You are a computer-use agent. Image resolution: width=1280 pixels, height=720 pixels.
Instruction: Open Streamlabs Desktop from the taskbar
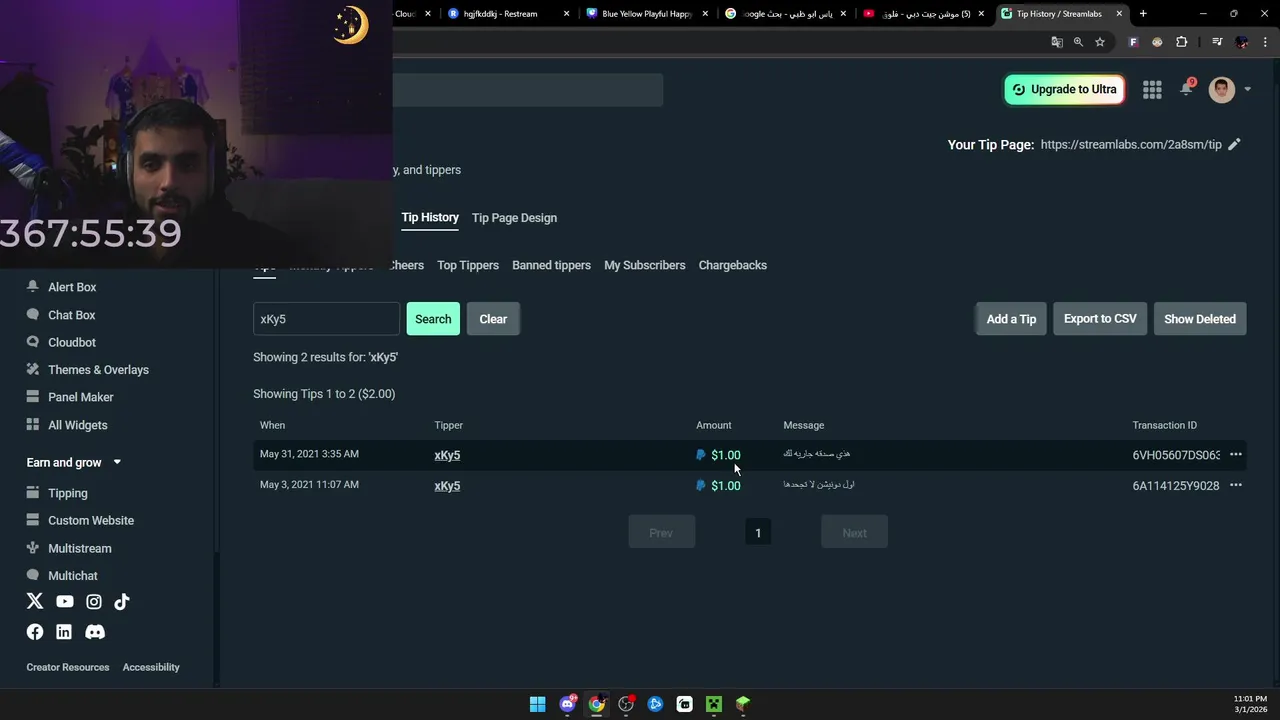click(x=684, y=704)
